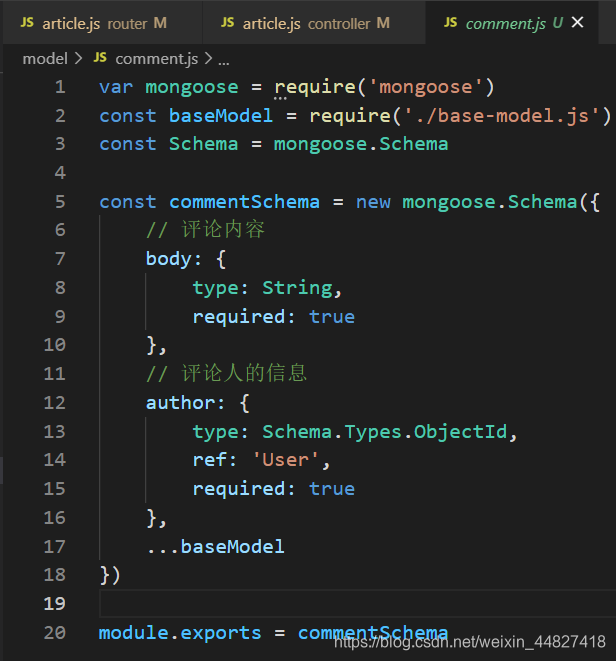
Task: Place cursor on 'mongoose' string in line 1
Action: [x=425, y=87]
